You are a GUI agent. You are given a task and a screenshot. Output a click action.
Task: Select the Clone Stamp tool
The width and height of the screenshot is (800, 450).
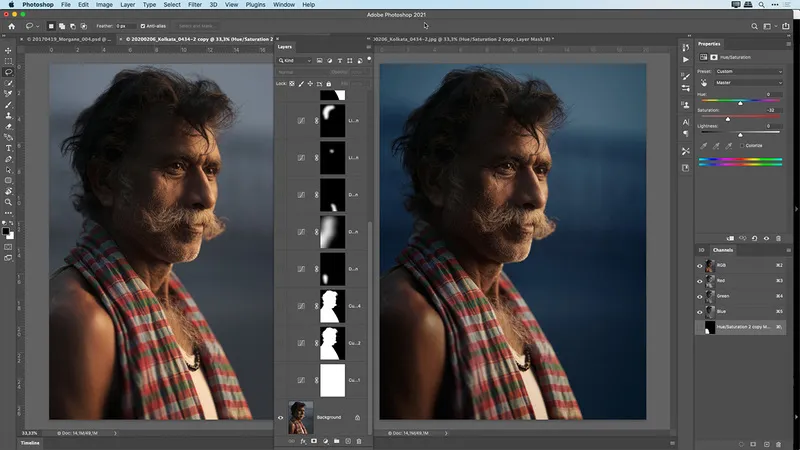[x=8, y=115]
